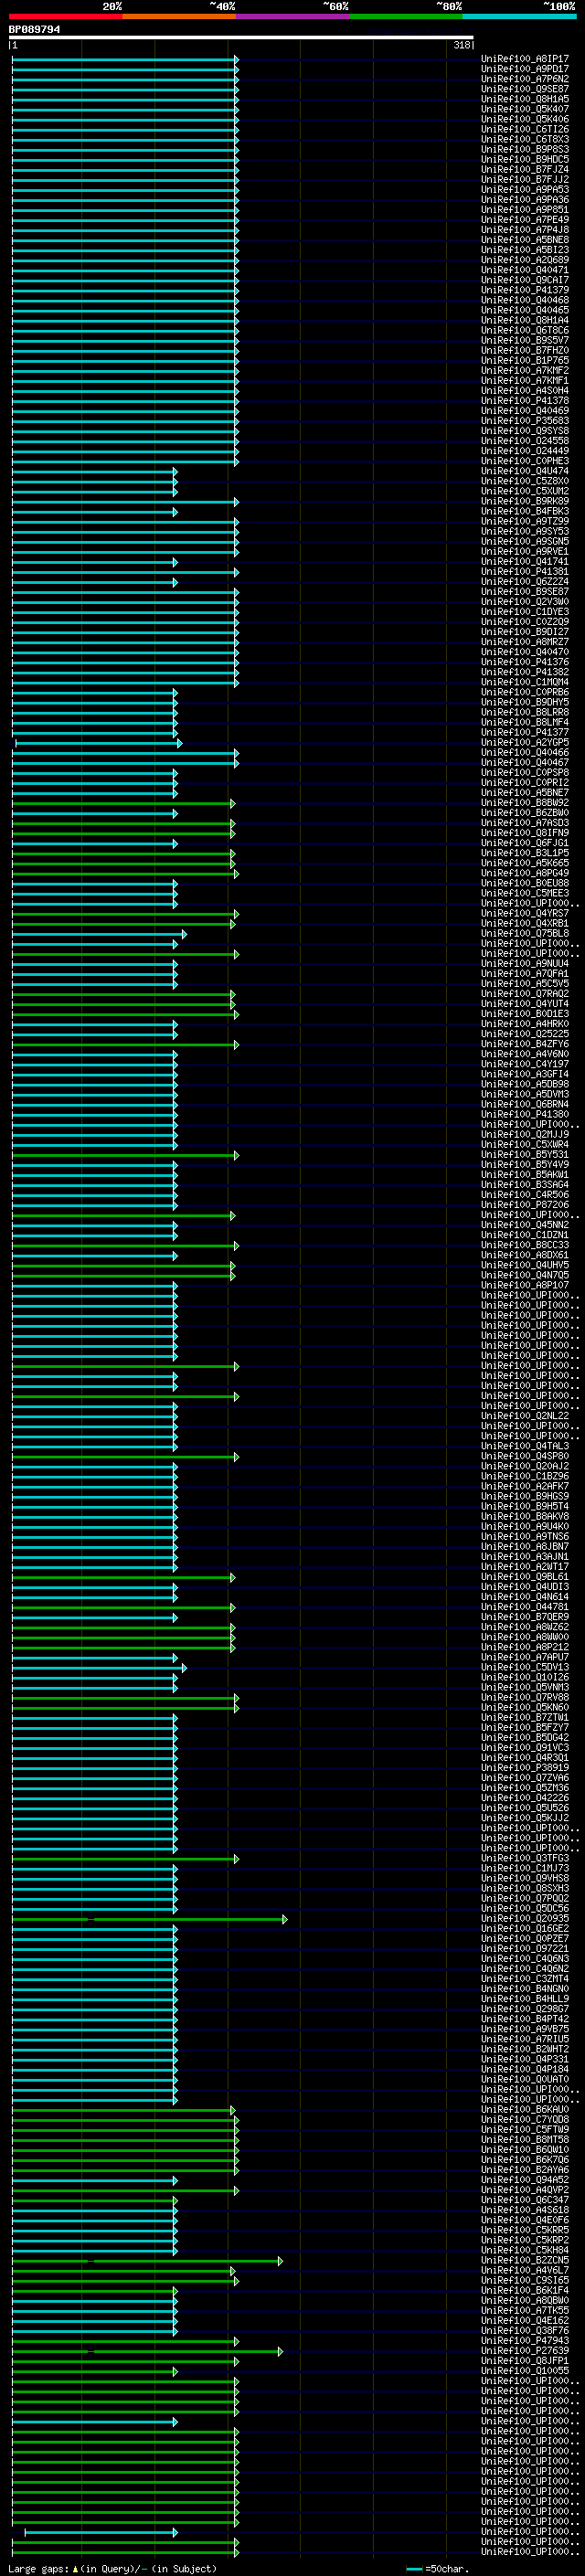Image resolution: width=585 pixels, height=2576 pixels.
Task: Select hit label UniRef100_Q3TFG3
Action: click(525, 1859)
